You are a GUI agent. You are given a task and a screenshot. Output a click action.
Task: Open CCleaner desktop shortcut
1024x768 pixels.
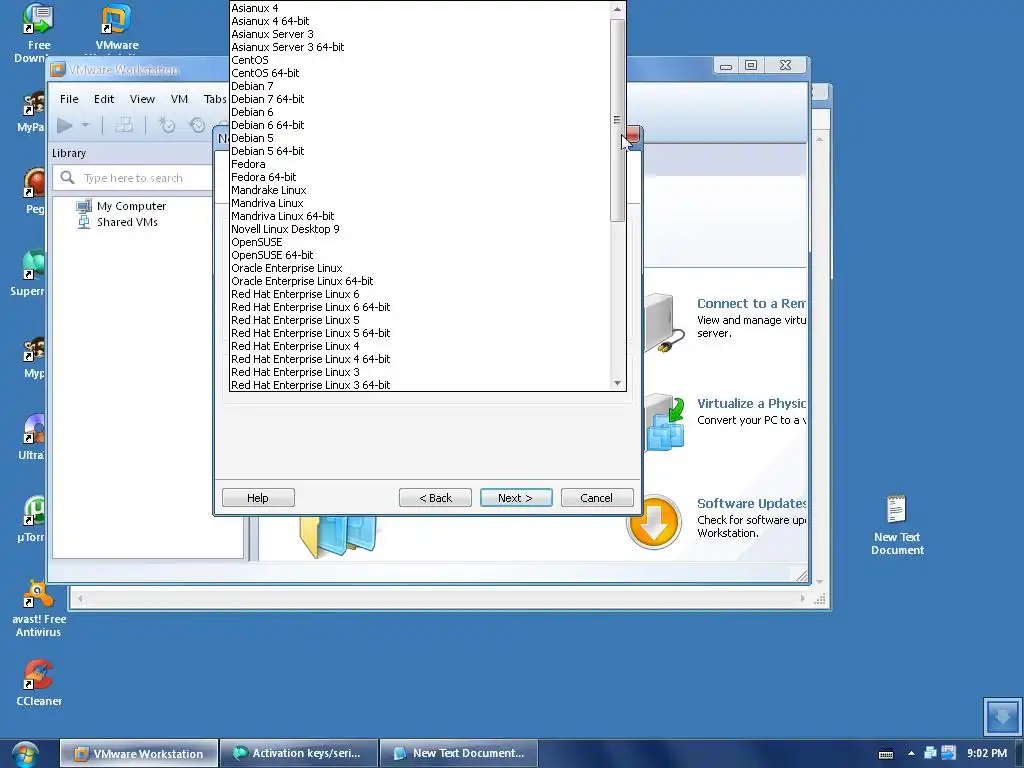click(x=39, y=682)
